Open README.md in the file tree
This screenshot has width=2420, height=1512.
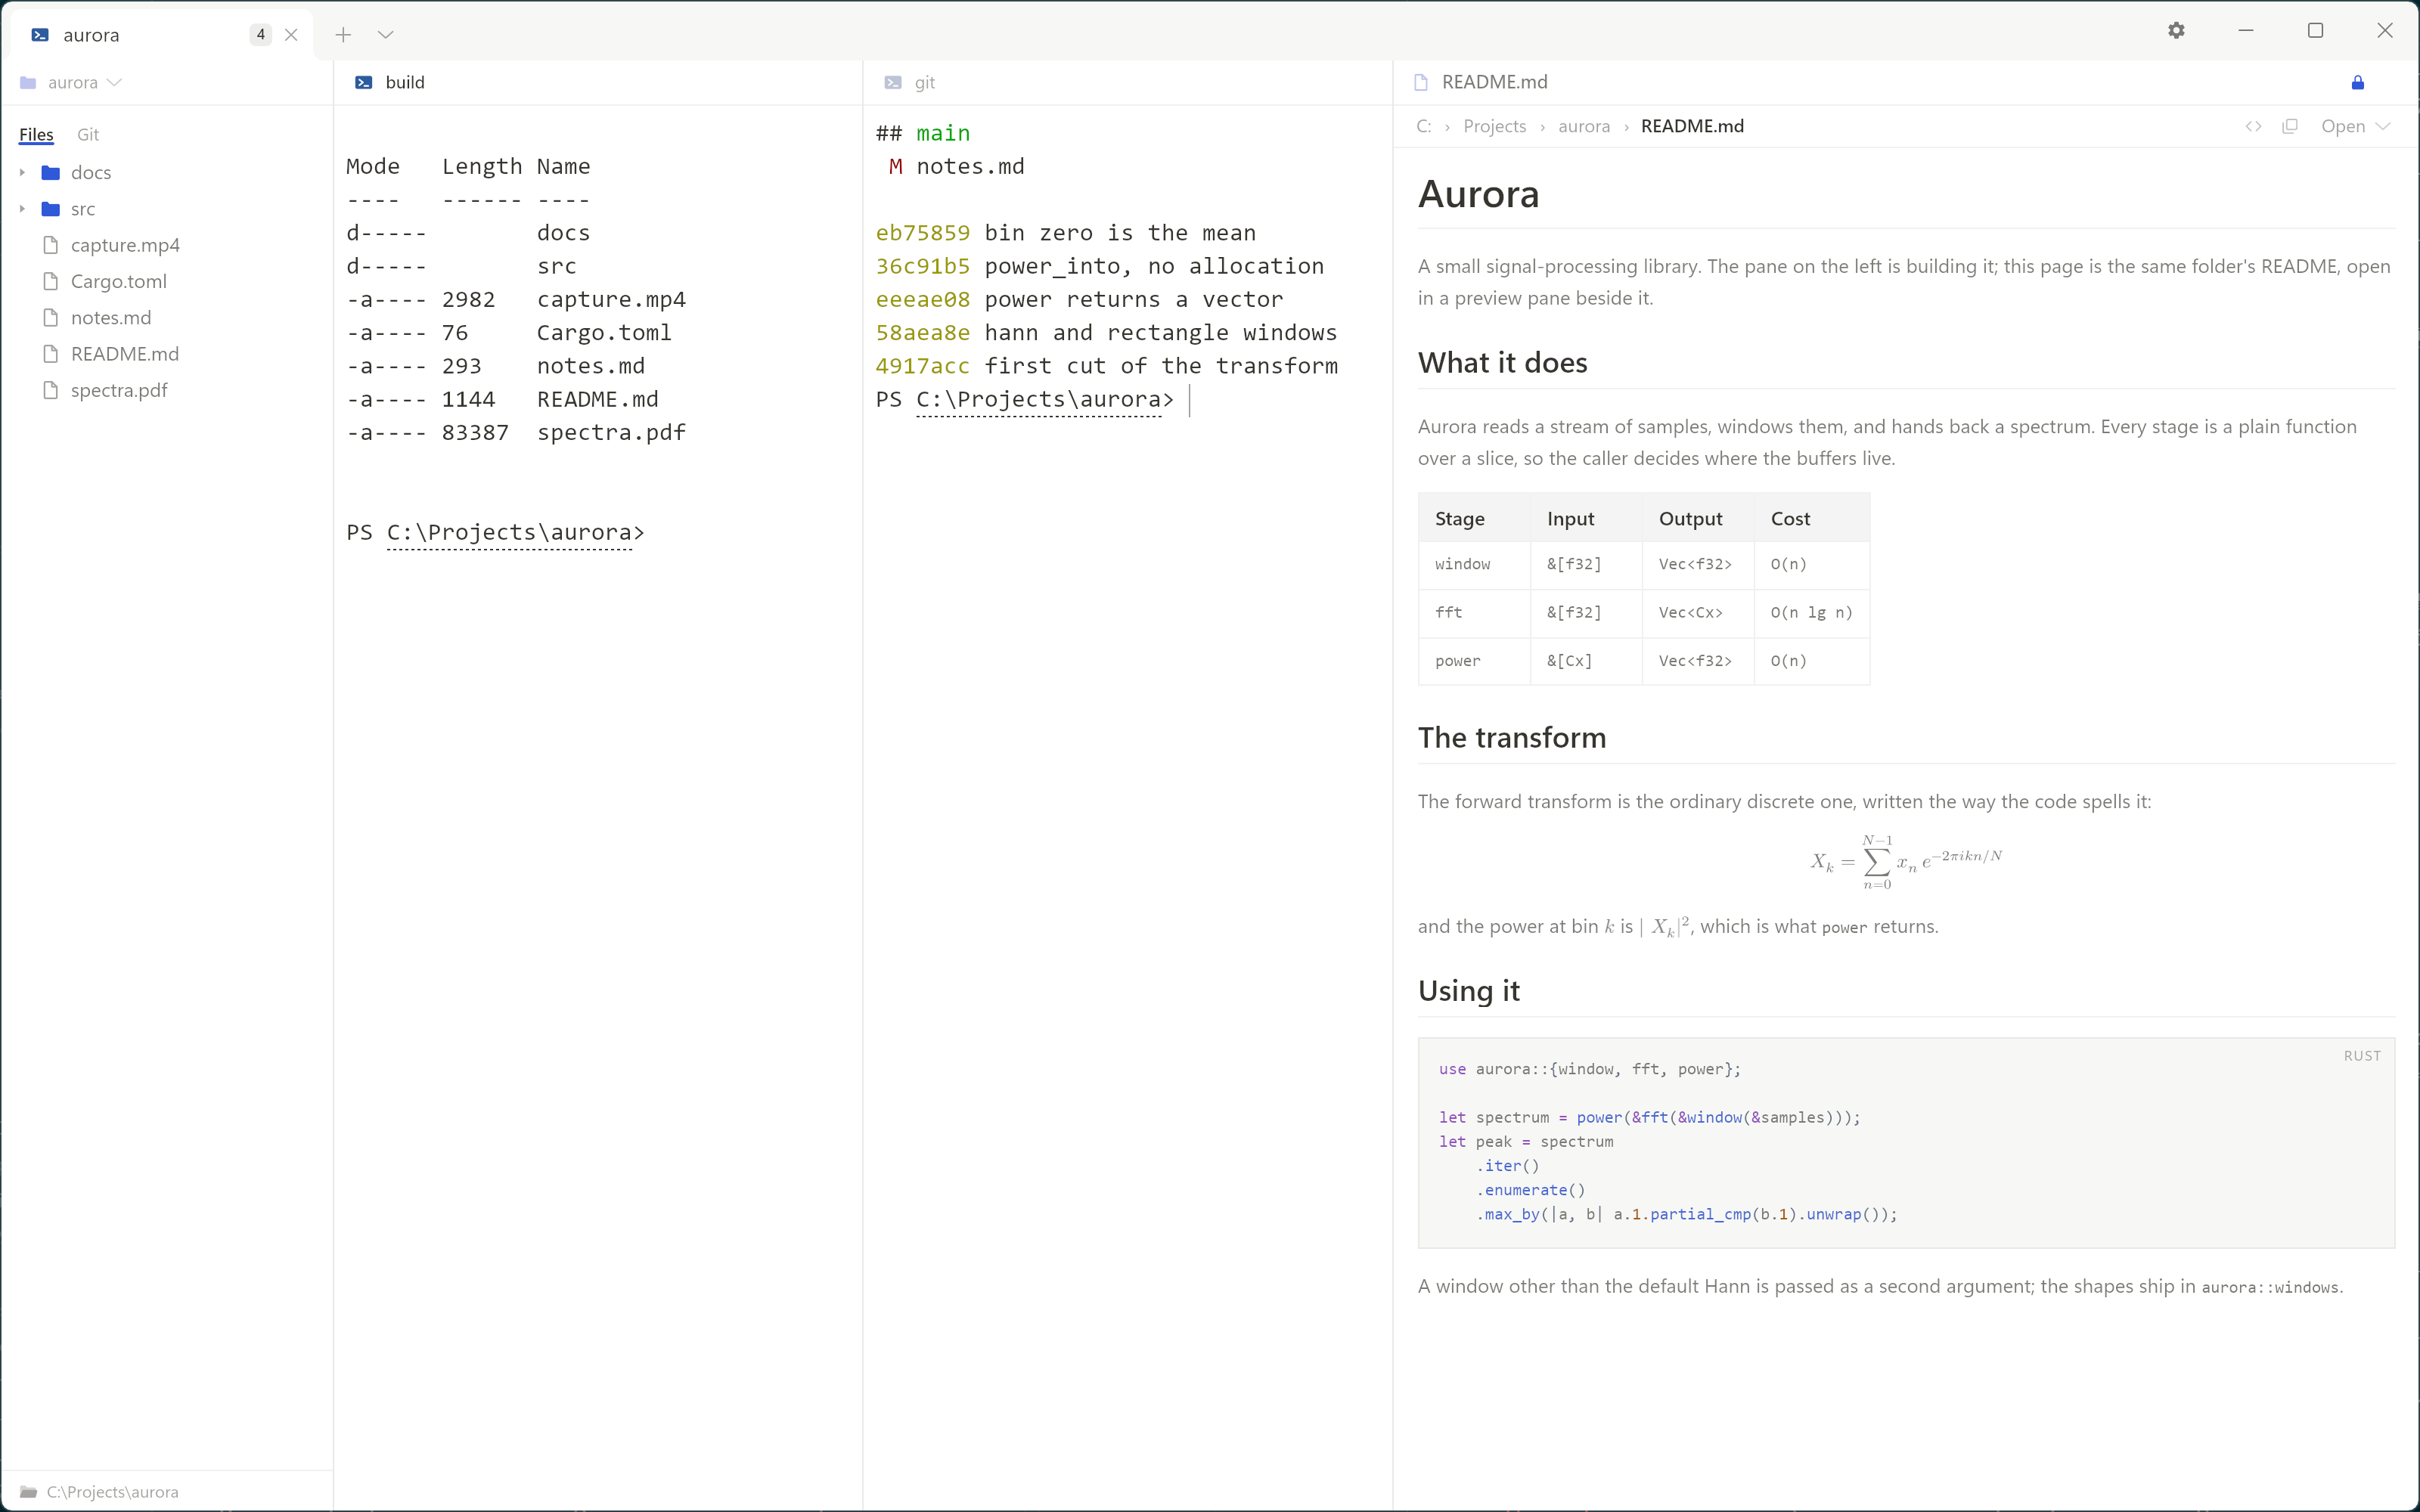(125, 354)
